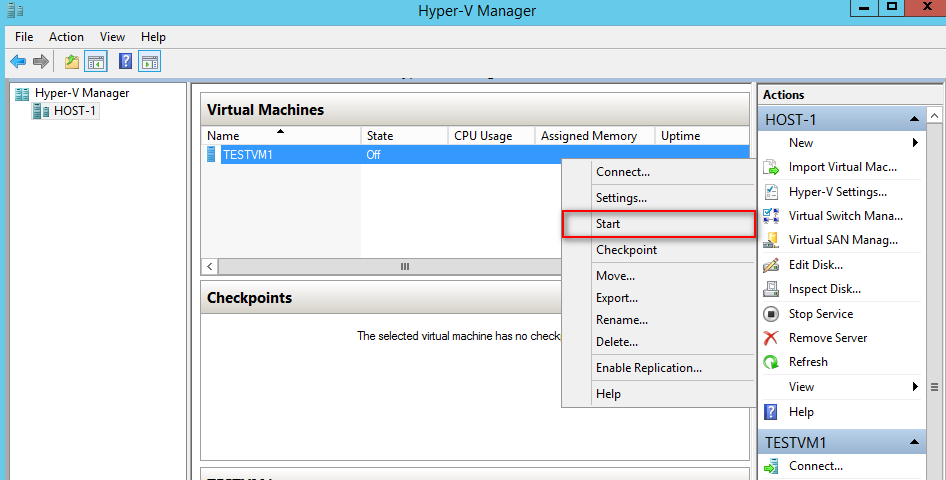Sort by the Uptime column header
Image resolution: width=946 pixels, height=480 pixels.
point(702,136)
